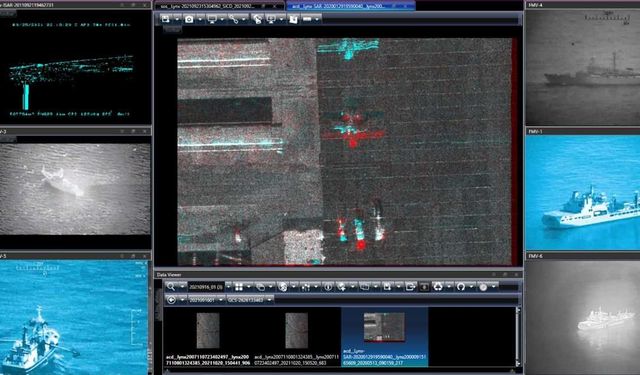Click the save disk icon in Data Viewer
Viewport: 640px width, 375px height.
[x=387, y=287]
